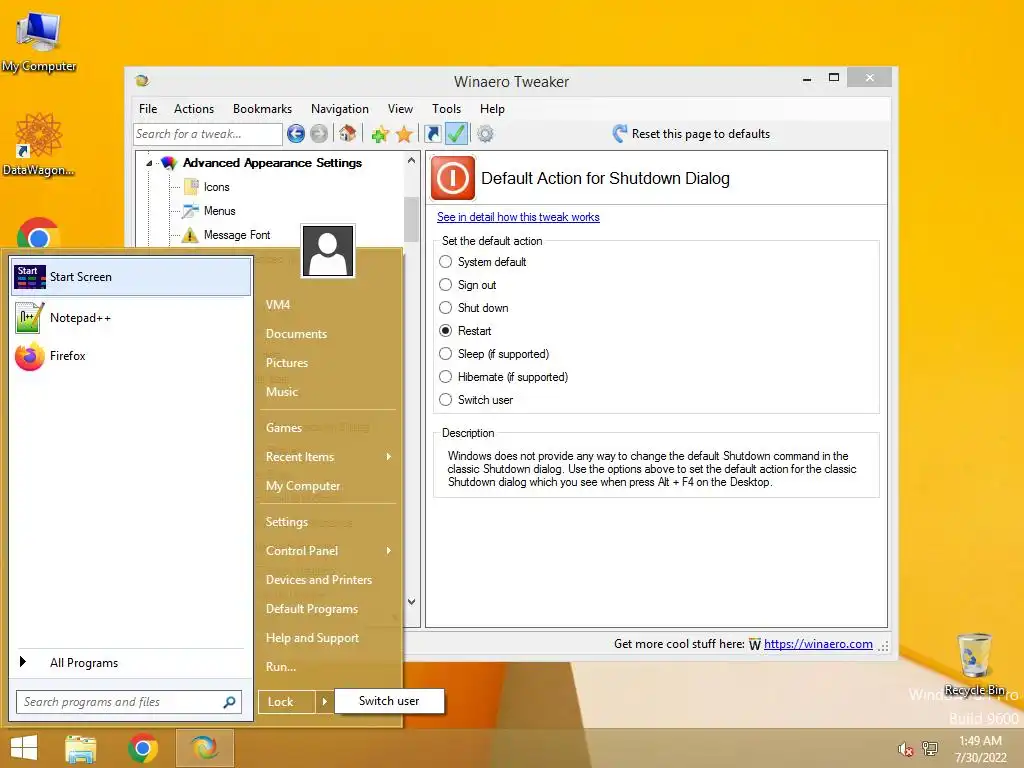Launch Firefox from the Start menu
Viewport: 1024px width, 768px height.
click(131, 356)
